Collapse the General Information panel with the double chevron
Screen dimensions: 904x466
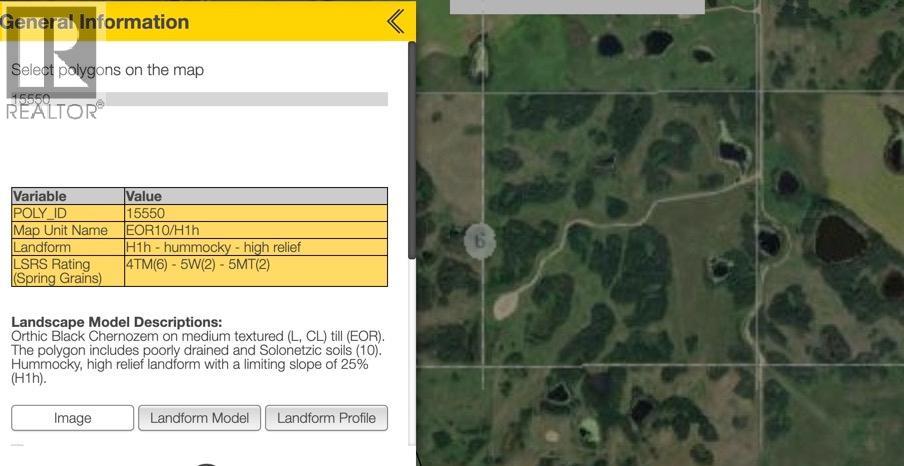pyautogui.click(x=396, y=21)
